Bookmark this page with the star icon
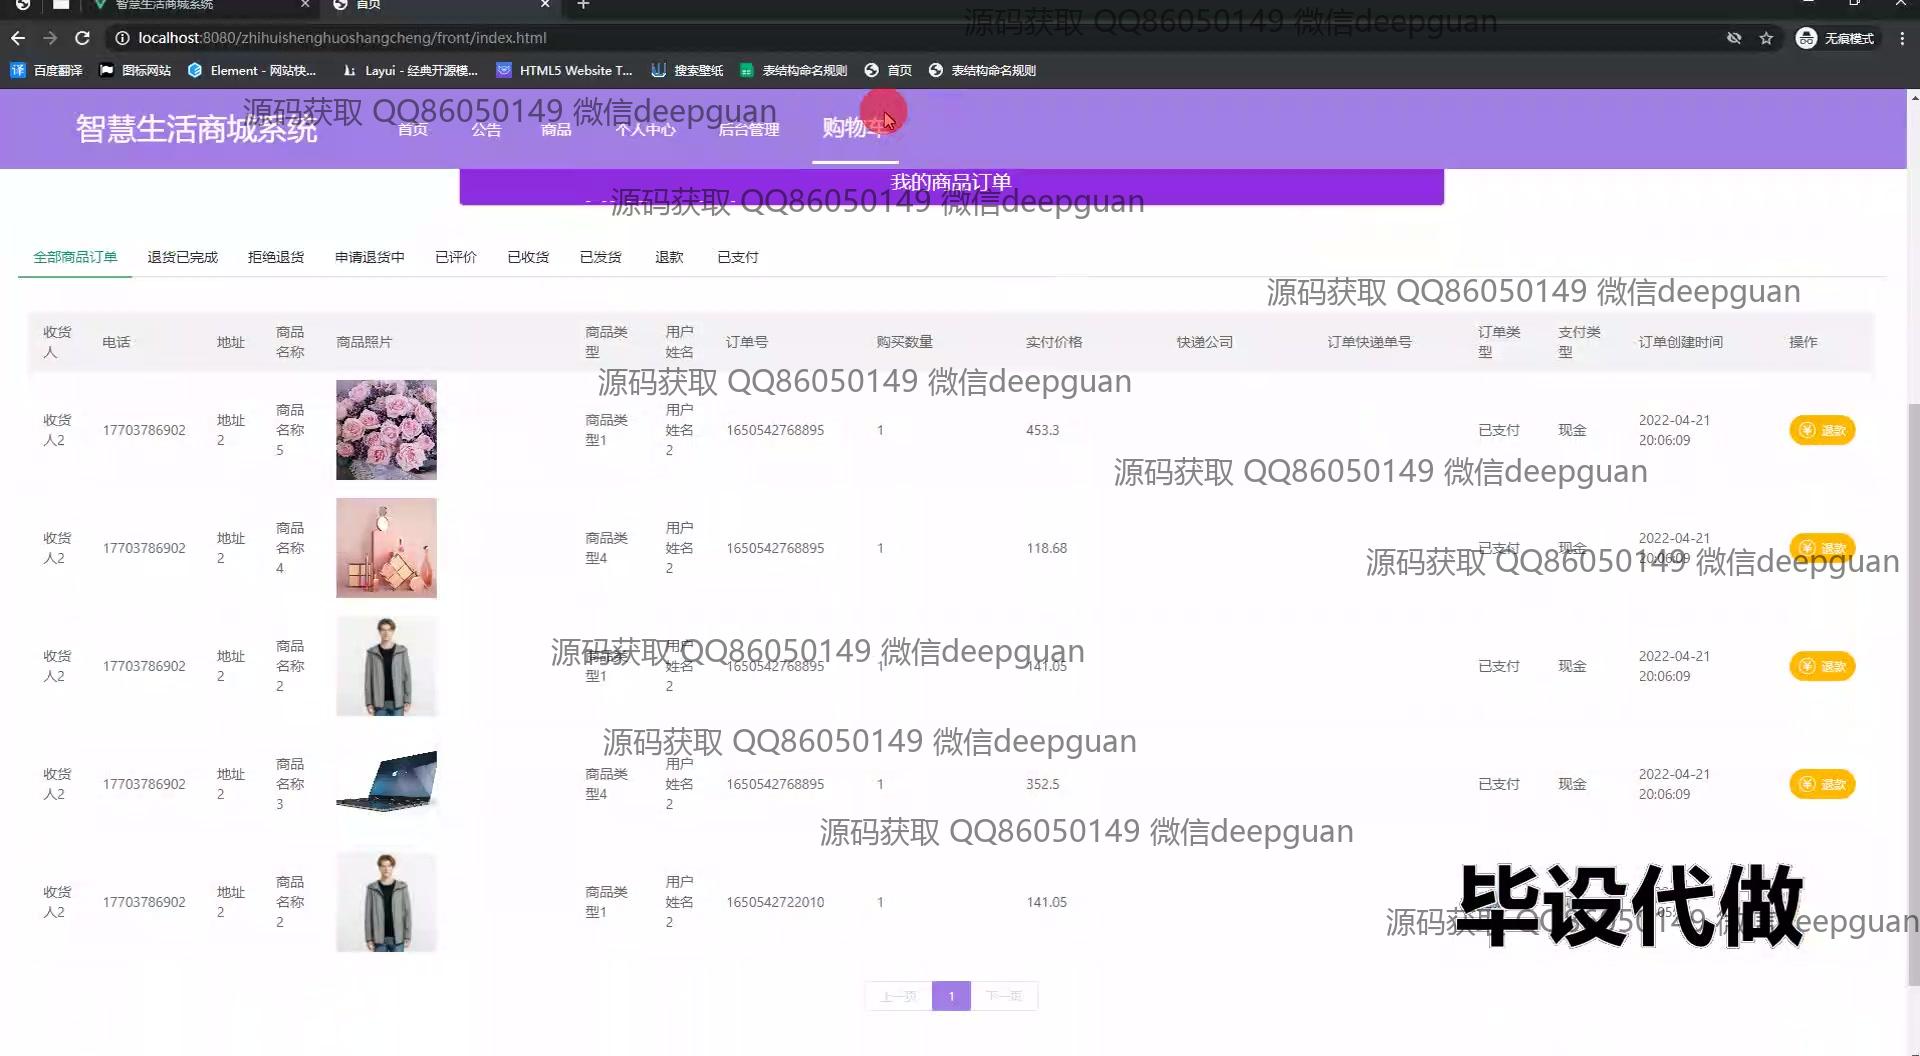The height and width of the screenshot is (1056, 1920). [1766, 38]
